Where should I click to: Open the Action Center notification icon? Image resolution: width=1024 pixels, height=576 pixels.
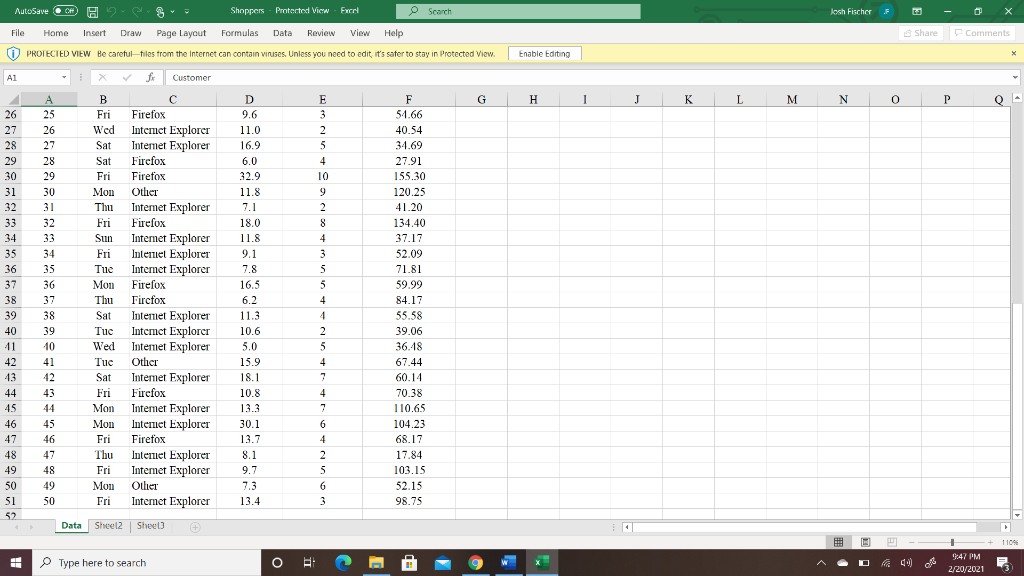1003,562
